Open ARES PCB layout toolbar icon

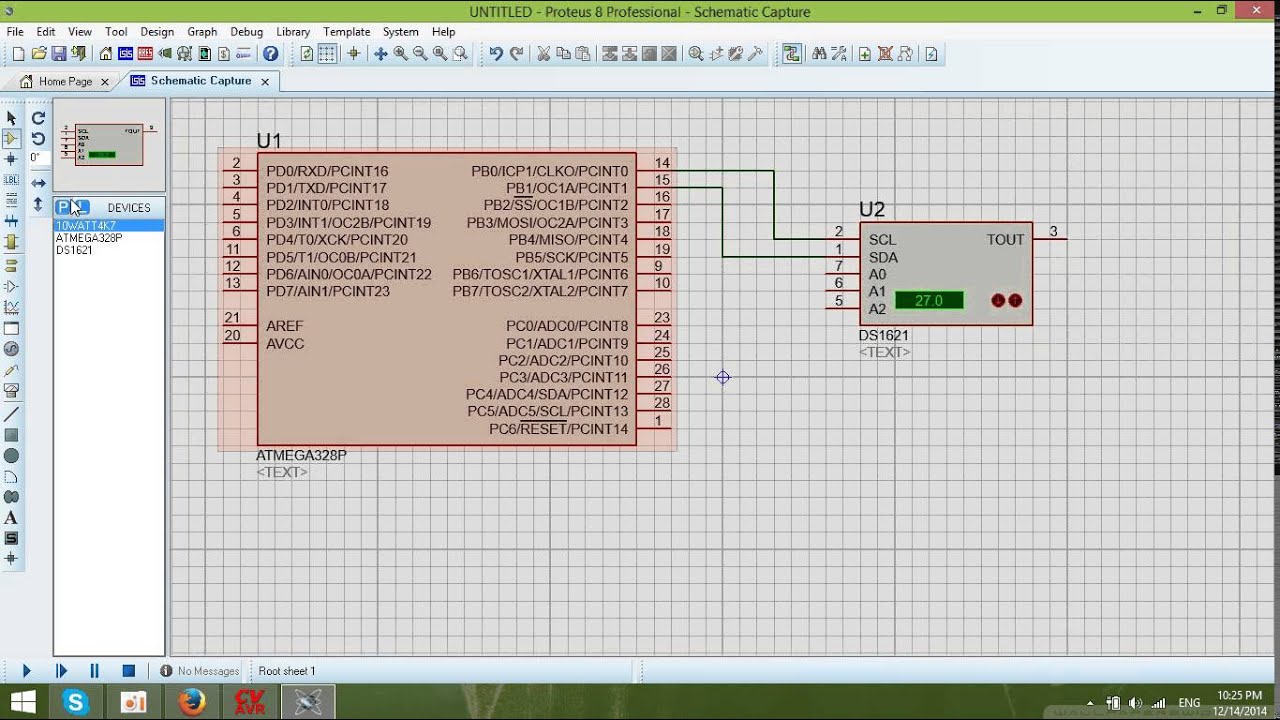pos(146,54)
